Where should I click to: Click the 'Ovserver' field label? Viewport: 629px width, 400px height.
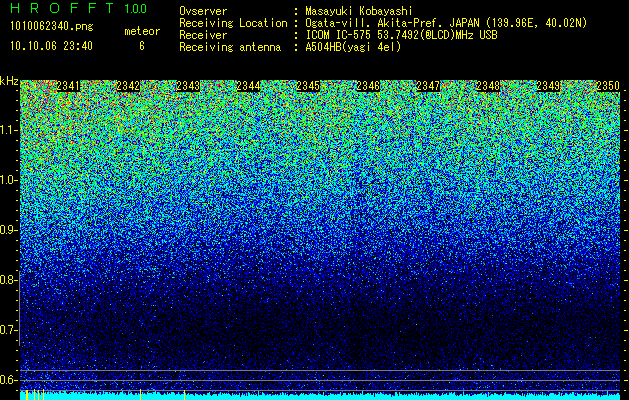pos(203,11)
